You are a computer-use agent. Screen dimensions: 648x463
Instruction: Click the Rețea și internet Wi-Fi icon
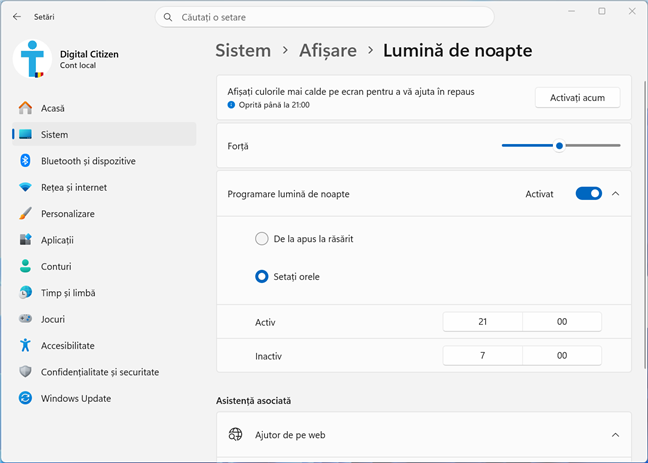(25, 187)
